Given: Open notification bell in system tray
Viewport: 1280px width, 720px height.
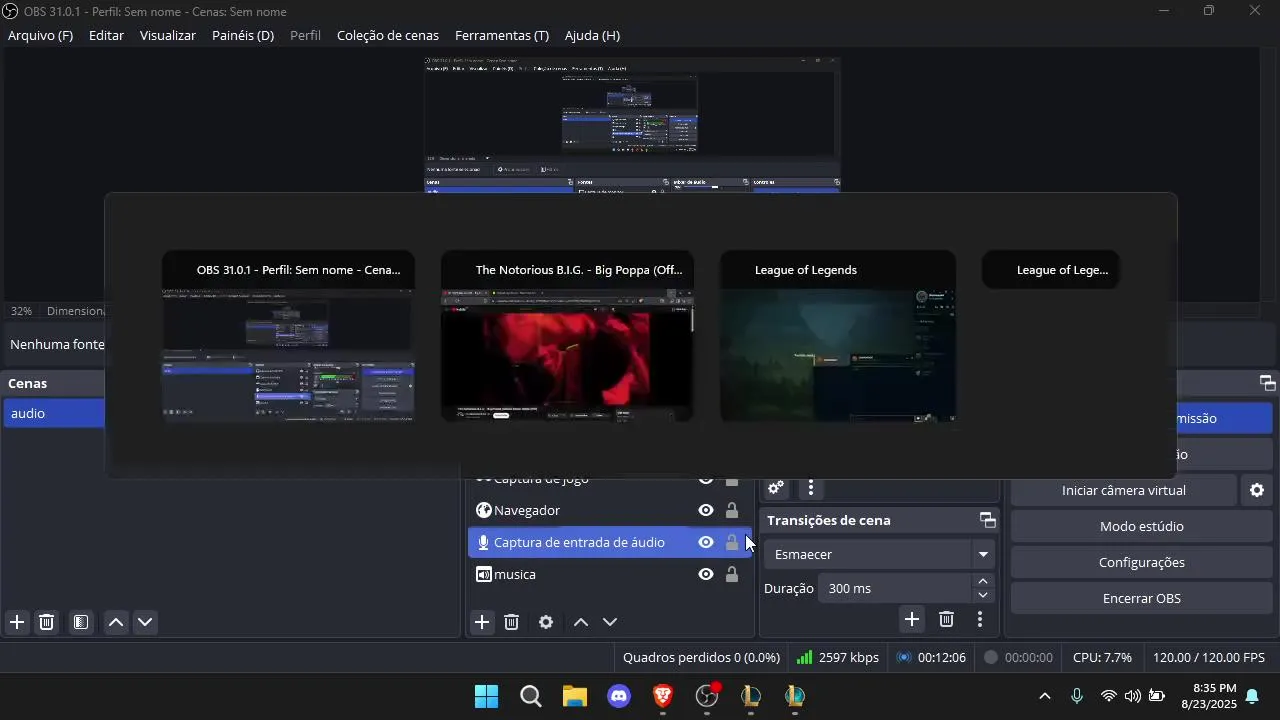Looking at the screenshot, I should 1252,696.
